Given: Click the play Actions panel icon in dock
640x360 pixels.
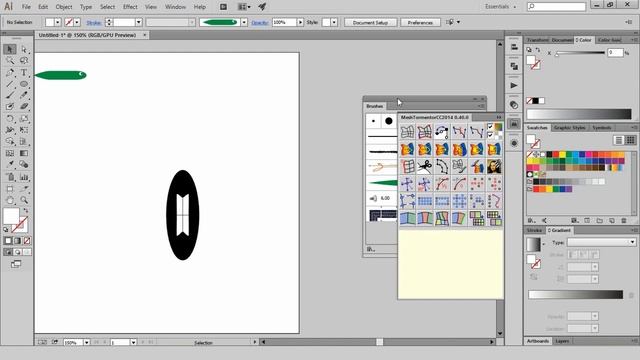Looking at the screenshot, I should pyautogui.click(x=514, y=85).
